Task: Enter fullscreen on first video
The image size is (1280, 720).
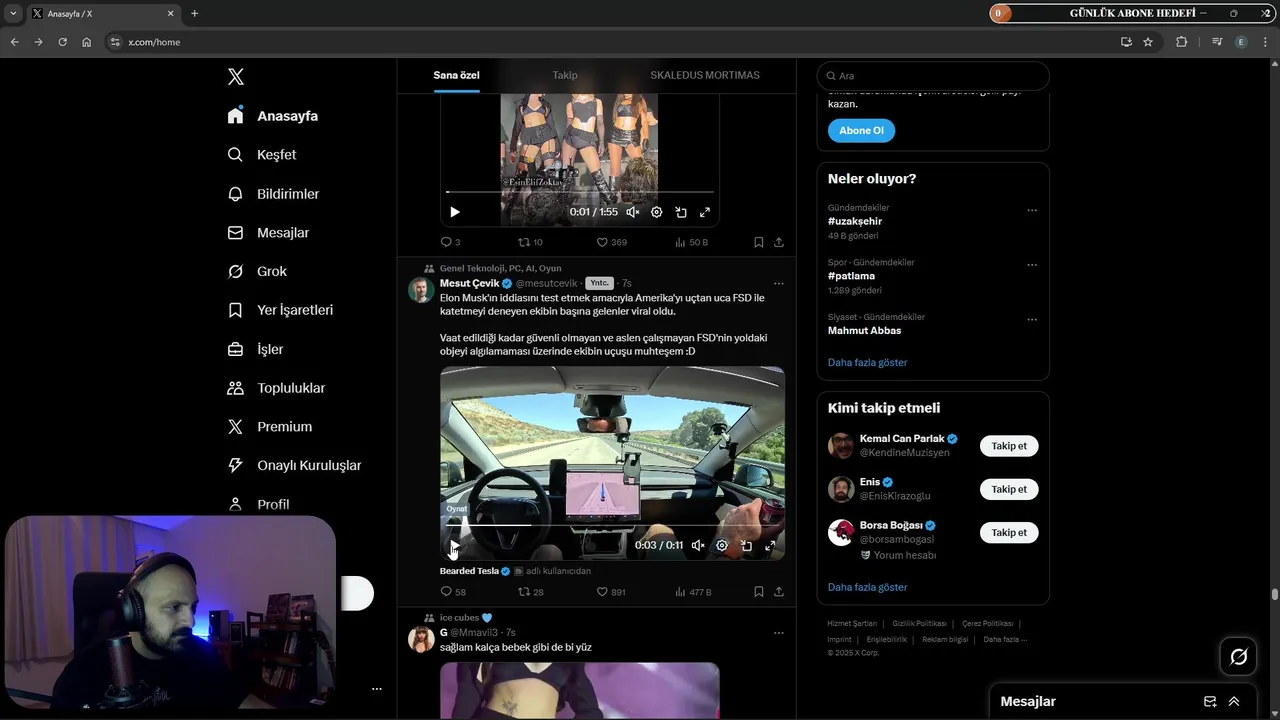Action: (705, 212)
